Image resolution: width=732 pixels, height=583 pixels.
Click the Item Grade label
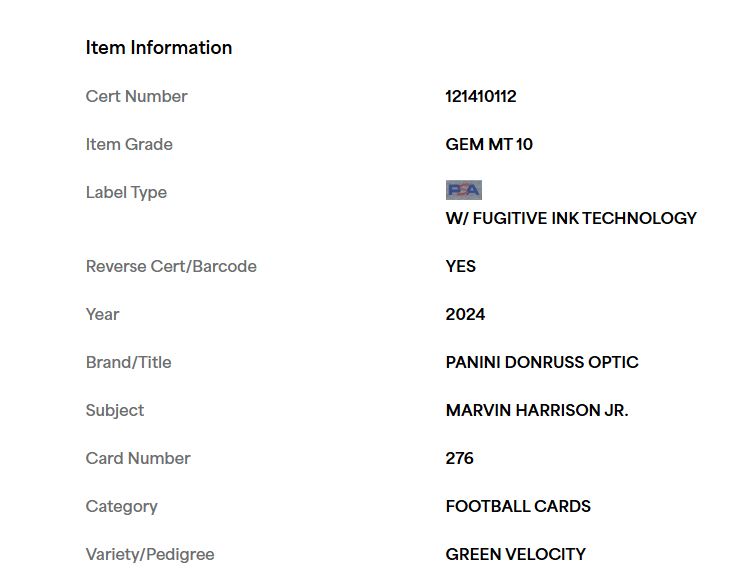point(129,144)
